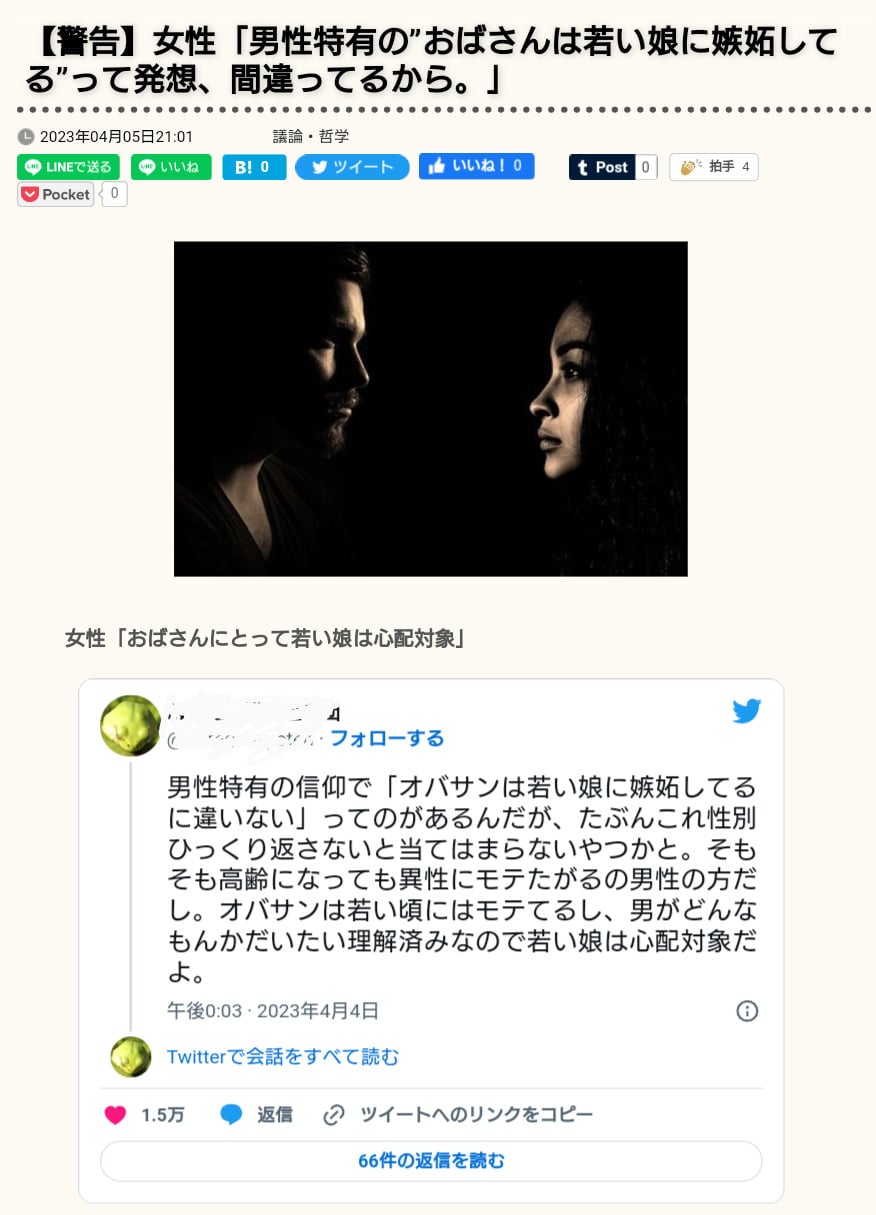Open Twitterで会話をすべて読む link
This screenshot has height=1215, width=876.
pyautogui.click(x=283, y=1057)
